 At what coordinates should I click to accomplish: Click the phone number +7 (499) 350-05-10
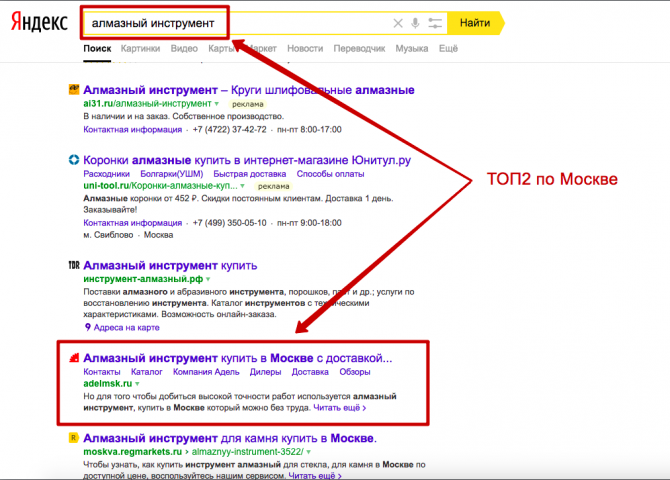pyautogui.click(x=229, y=223)
